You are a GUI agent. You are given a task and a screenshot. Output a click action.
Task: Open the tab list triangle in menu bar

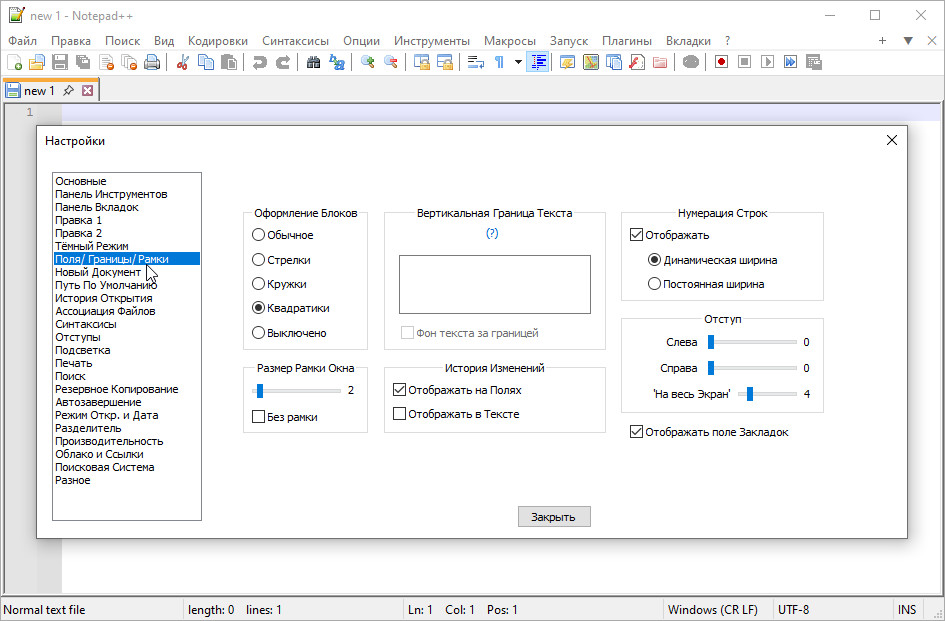tap(908, 41)
